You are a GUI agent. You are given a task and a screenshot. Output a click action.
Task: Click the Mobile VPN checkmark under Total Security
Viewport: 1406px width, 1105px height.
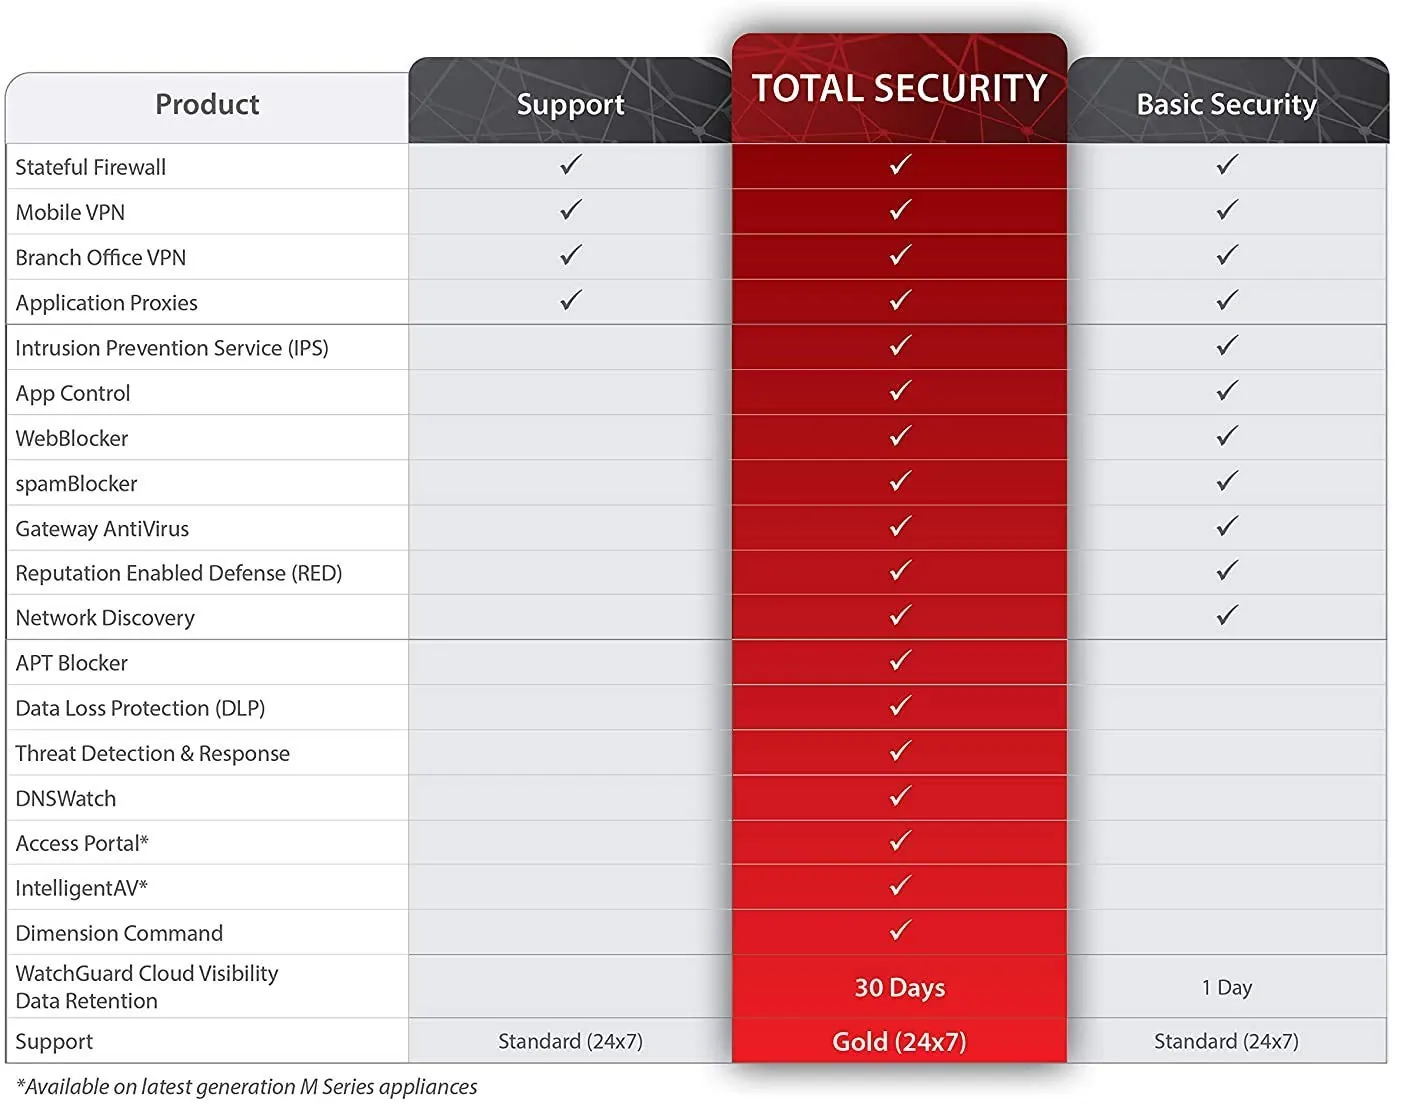900,210
